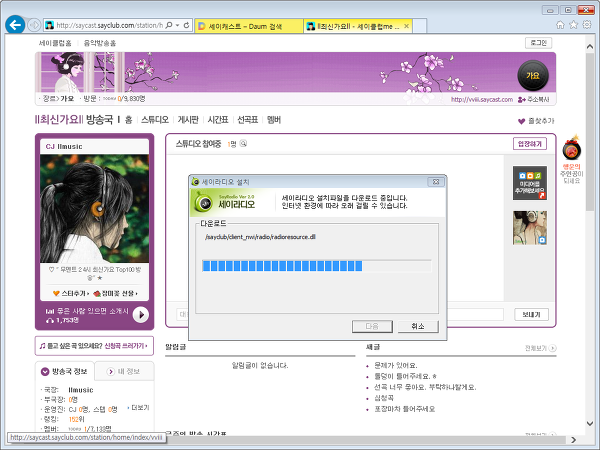Screen dimensions: 600x450
Task: Click magnifier next to 스튜디오 참여중 count
Action: click(x=243, y=143)
